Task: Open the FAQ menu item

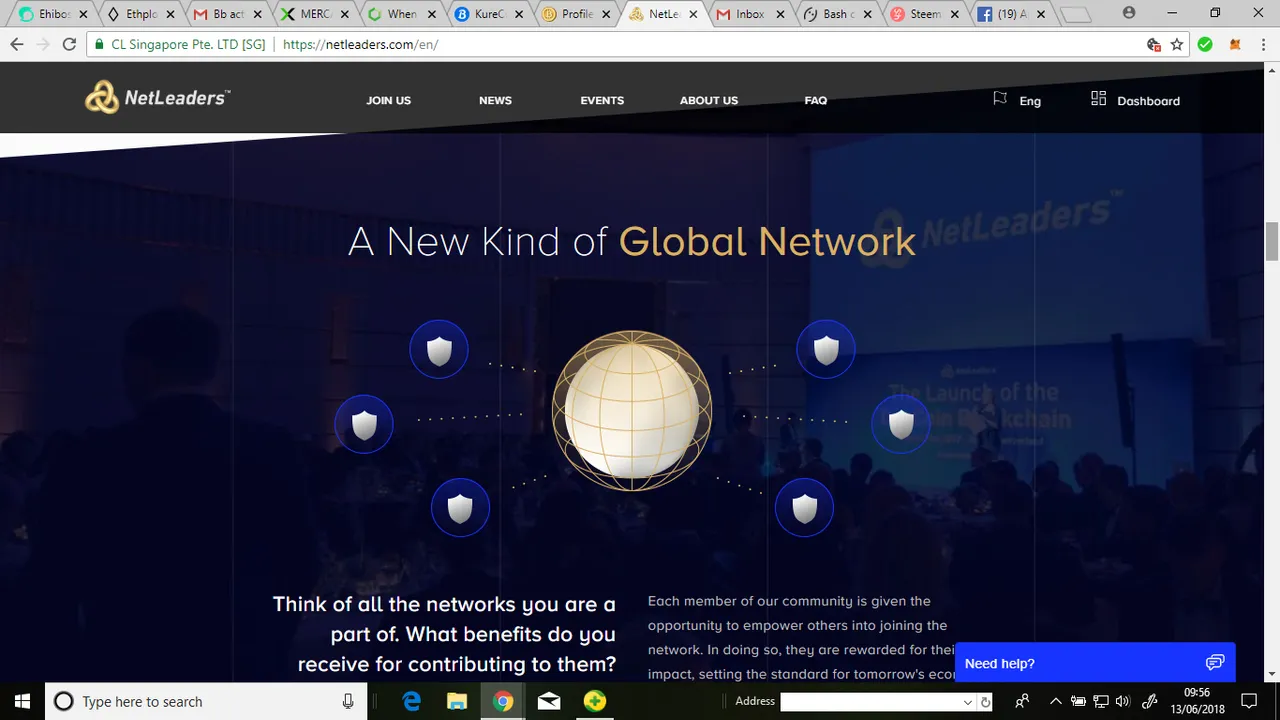Action: [x=816, y=100]
